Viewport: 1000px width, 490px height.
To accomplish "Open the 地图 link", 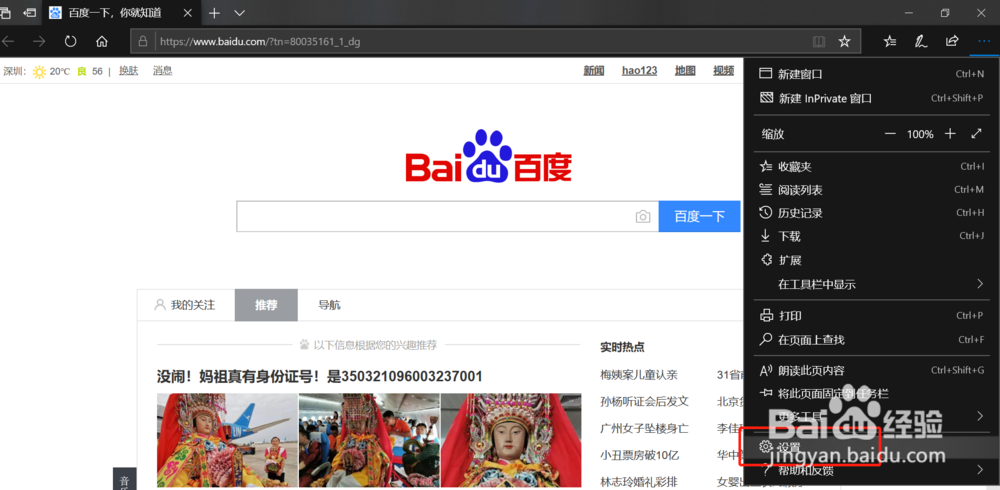I will 685,71.
